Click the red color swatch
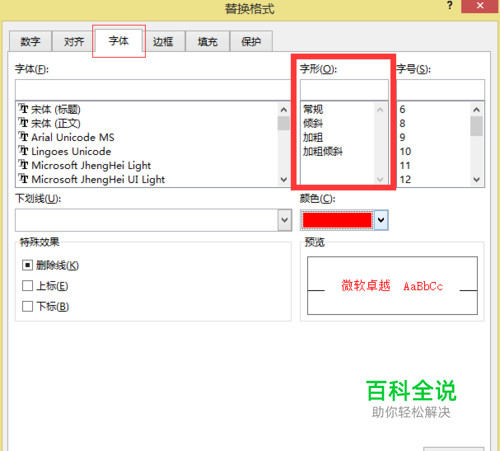Screen dimensions: 500x451 pos(337,220)
